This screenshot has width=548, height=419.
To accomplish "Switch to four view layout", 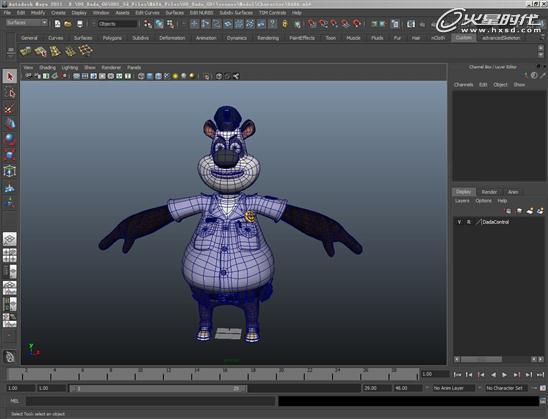I will click(10, 255).
